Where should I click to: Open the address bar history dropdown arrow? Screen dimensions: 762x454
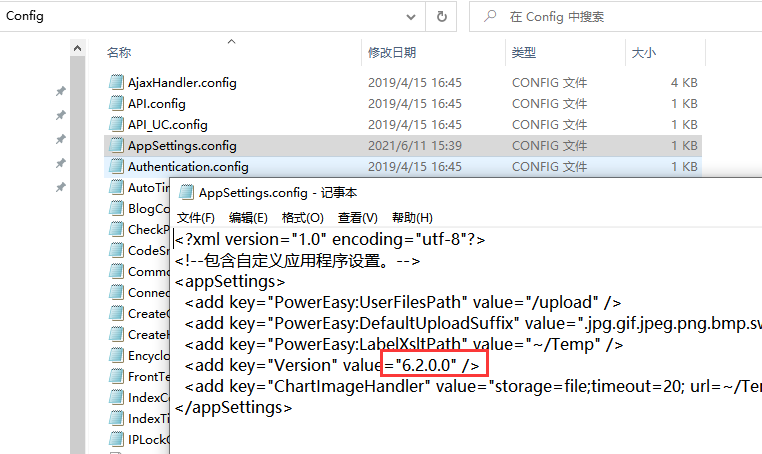coord(411,17)
